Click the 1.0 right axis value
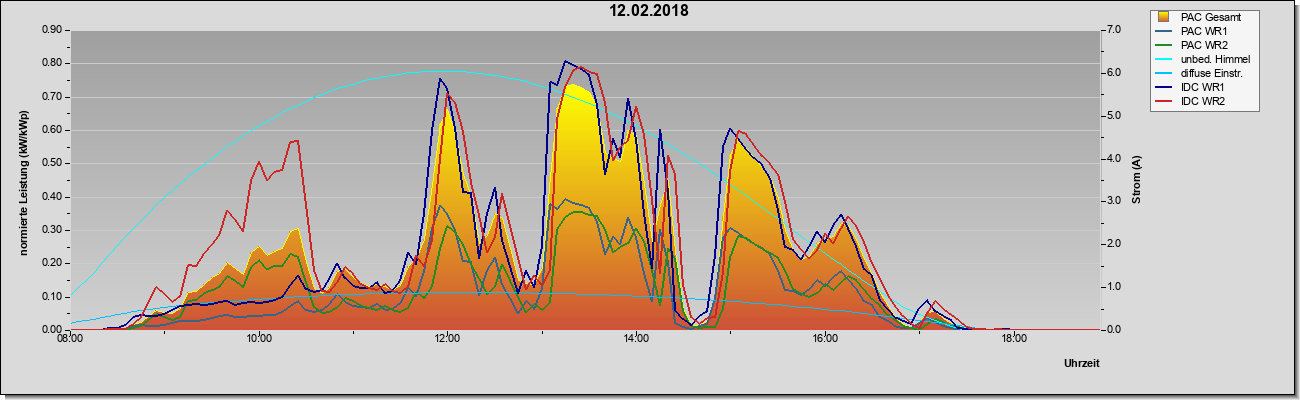The width and height of the screenshot is (1300, 400). [1113, 287]
